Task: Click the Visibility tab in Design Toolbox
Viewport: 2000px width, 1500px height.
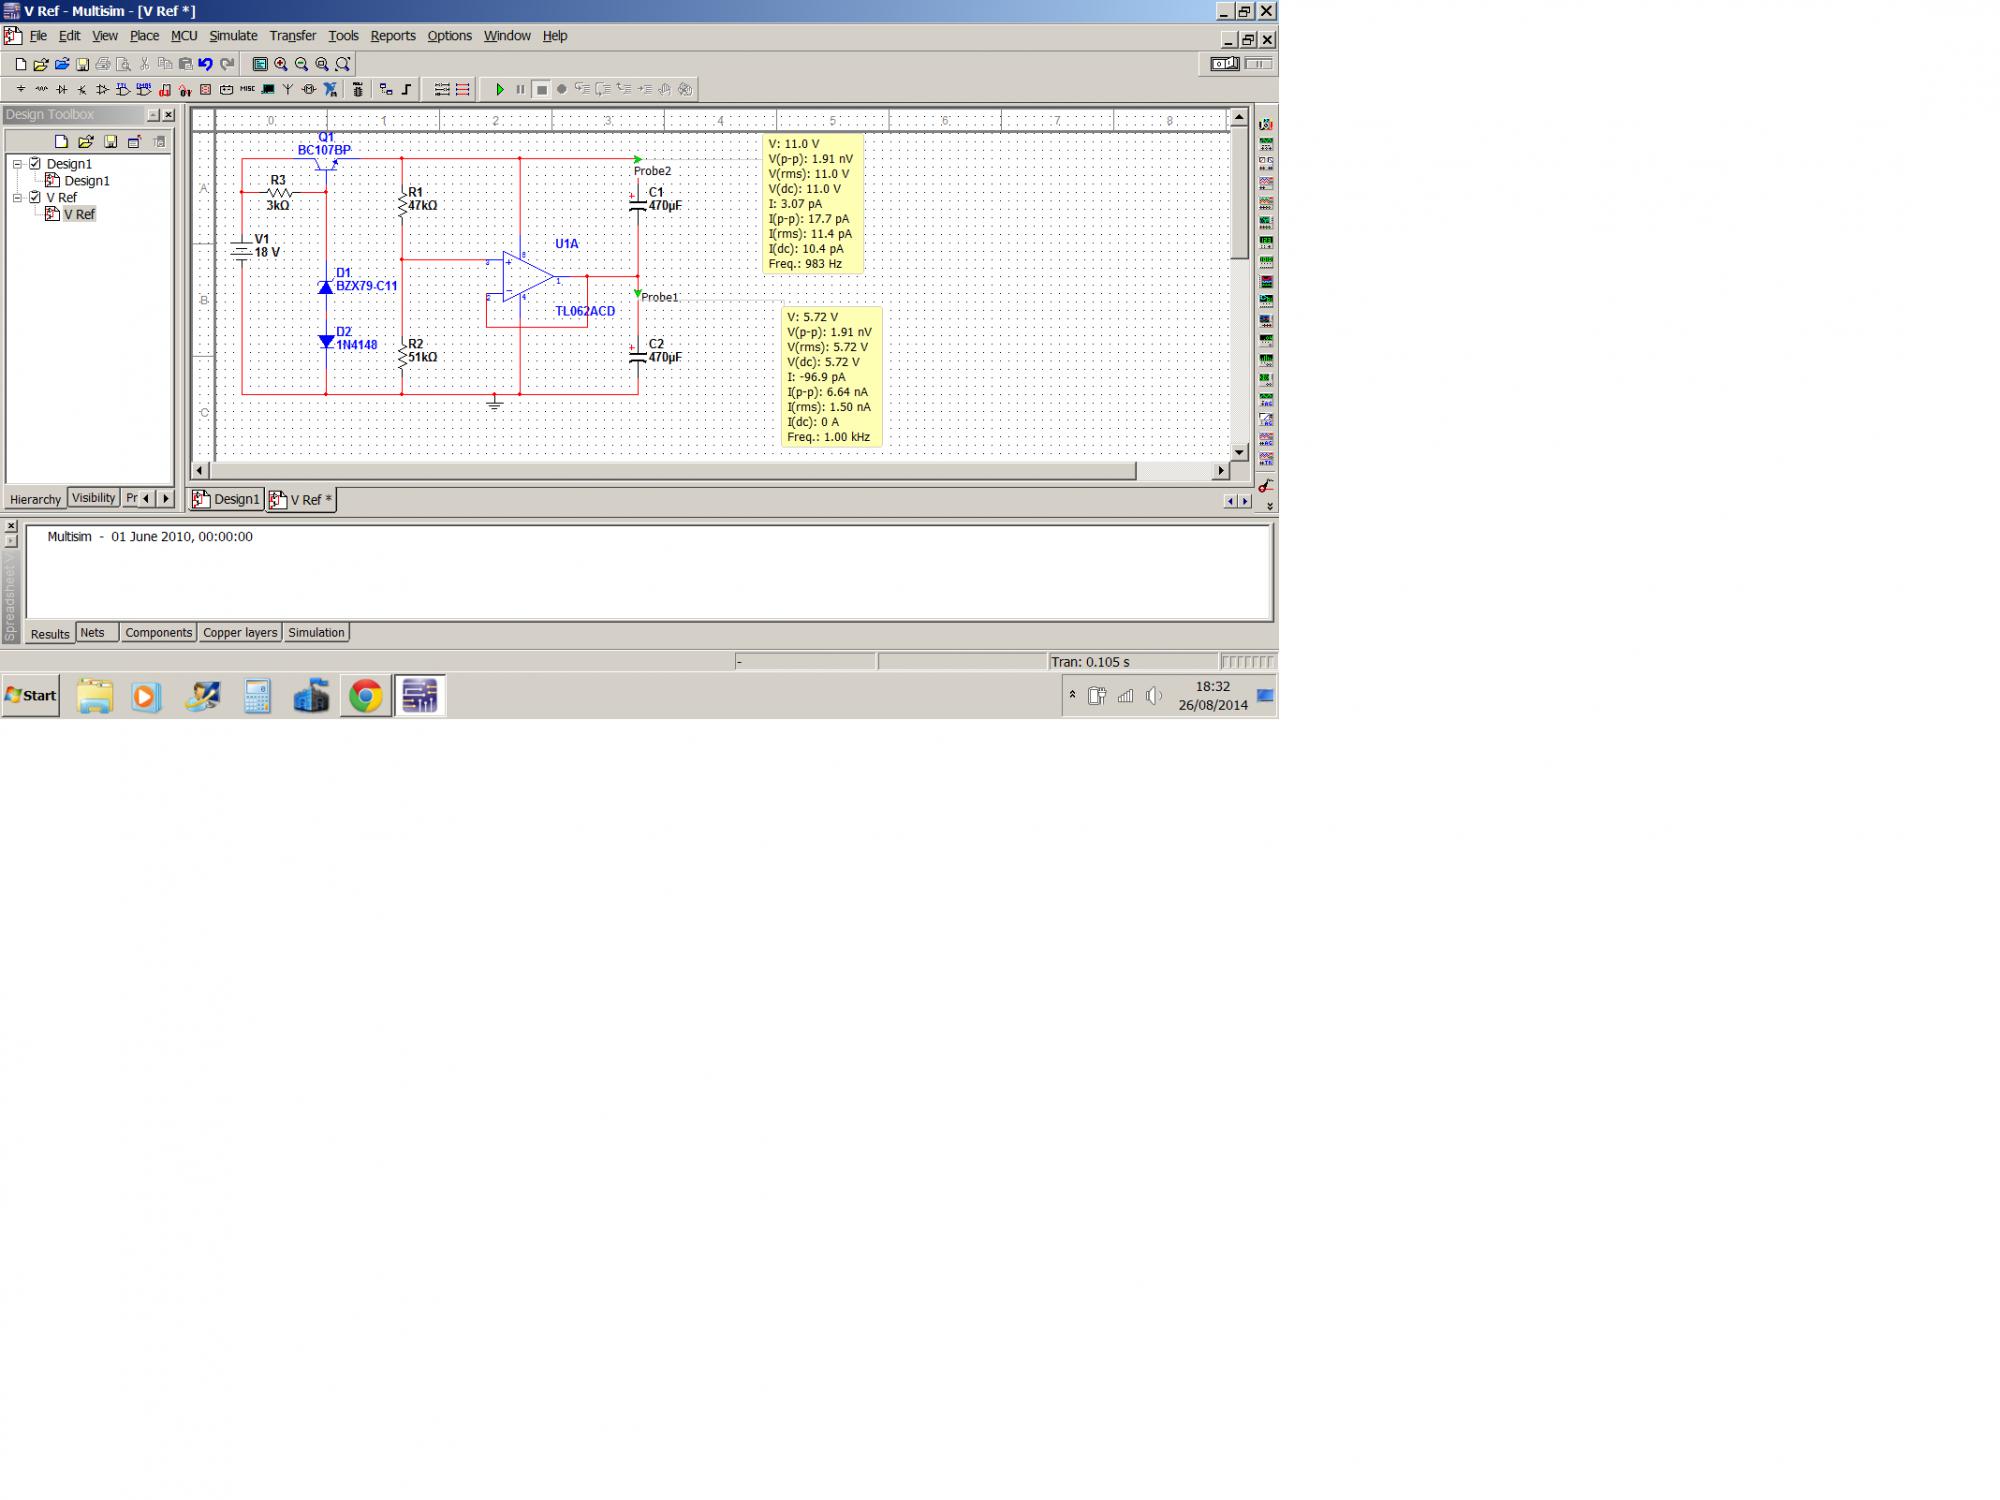Action: [x=93, y=498]
